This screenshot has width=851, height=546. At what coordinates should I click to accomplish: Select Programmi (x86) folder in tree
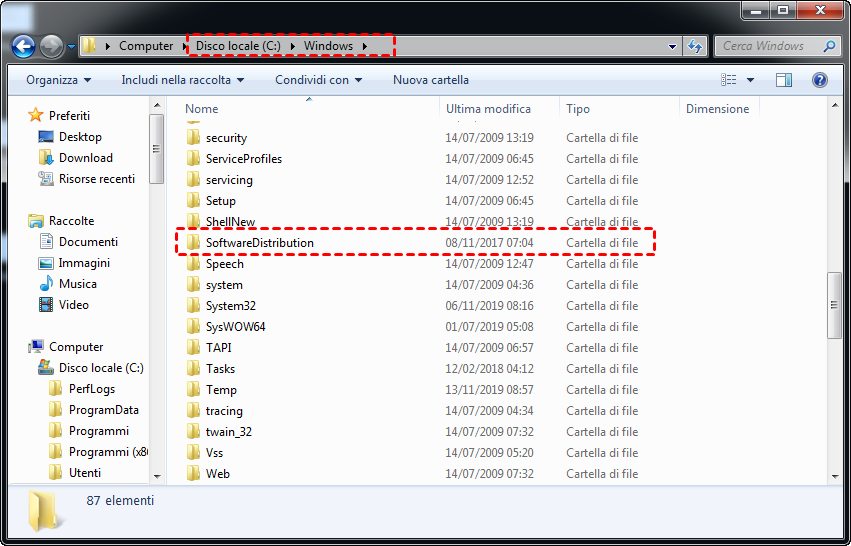point(98,452)
